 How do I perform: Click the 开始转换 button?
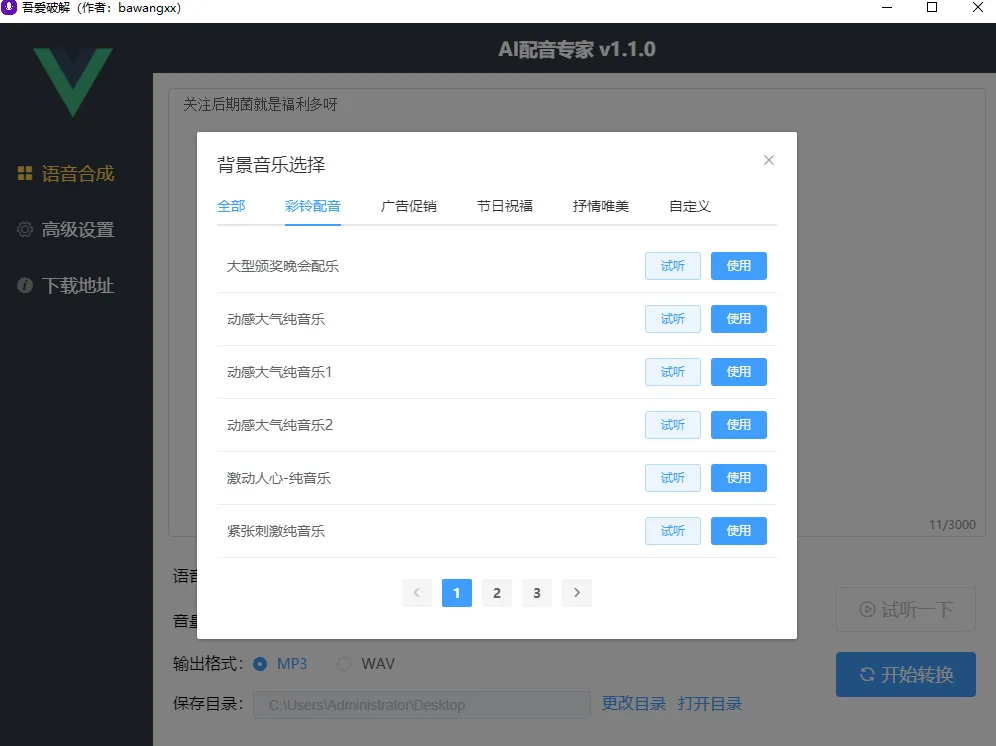click(906, 674)
